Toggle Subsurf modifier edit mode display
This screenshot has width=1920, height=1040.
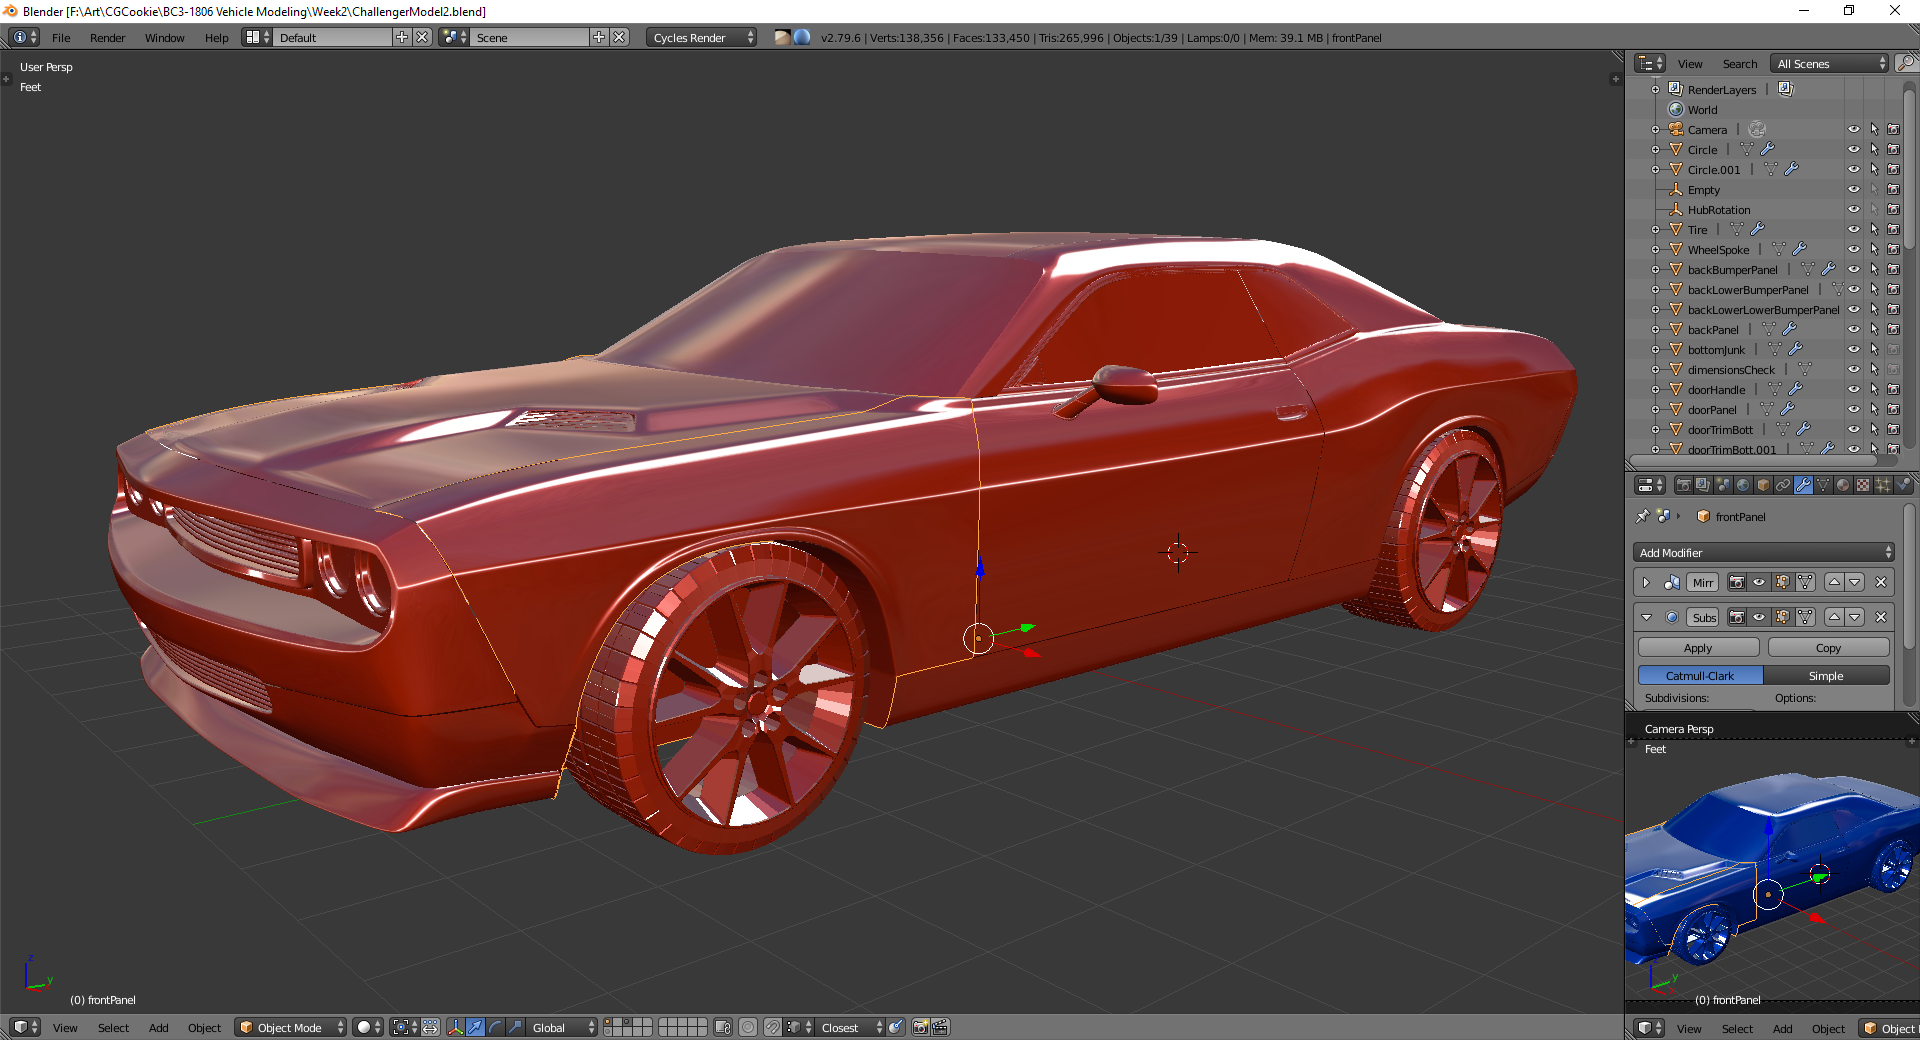(x=1782, y=617)
